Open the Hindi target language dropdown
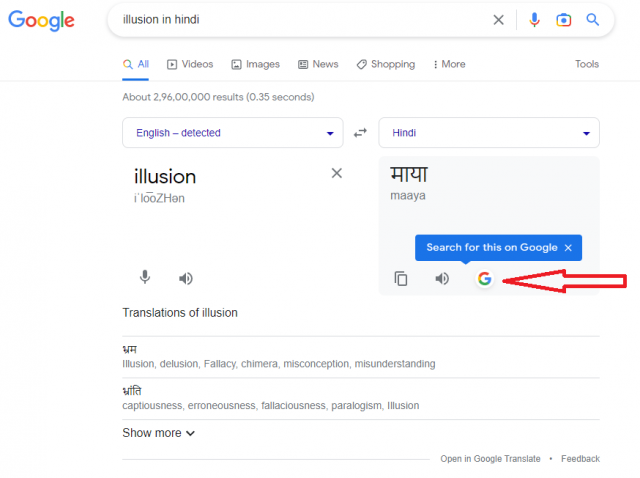The width and height of the screenshot is (640, 478). (x=489, y=133)
